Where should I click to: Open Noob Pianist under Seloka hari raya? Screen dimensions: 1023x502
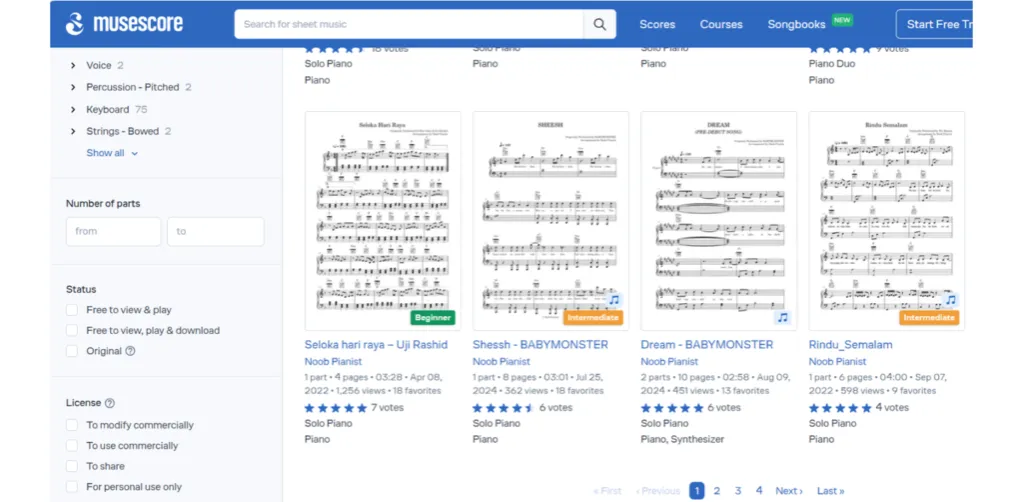point(333,362)
